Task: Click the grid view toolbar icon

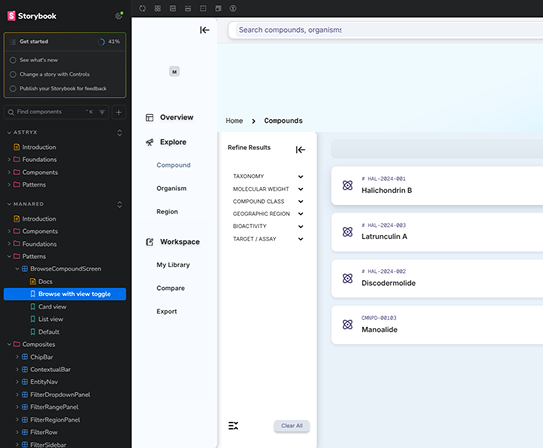Action: point(158,8)
